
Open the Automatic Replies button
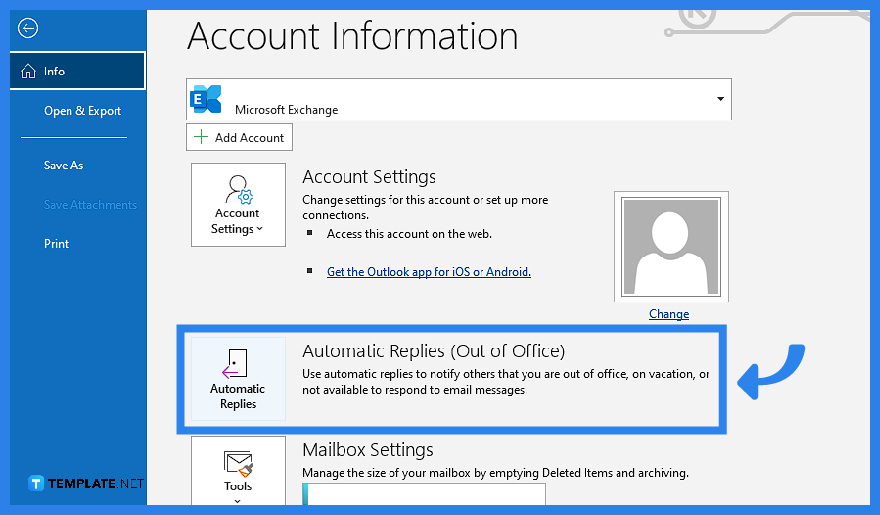tap(238, 379)
